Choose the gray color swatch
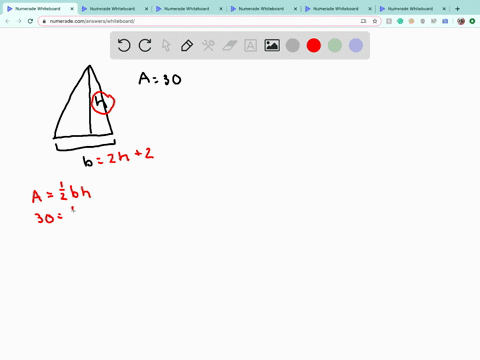 tap(293, 45)
